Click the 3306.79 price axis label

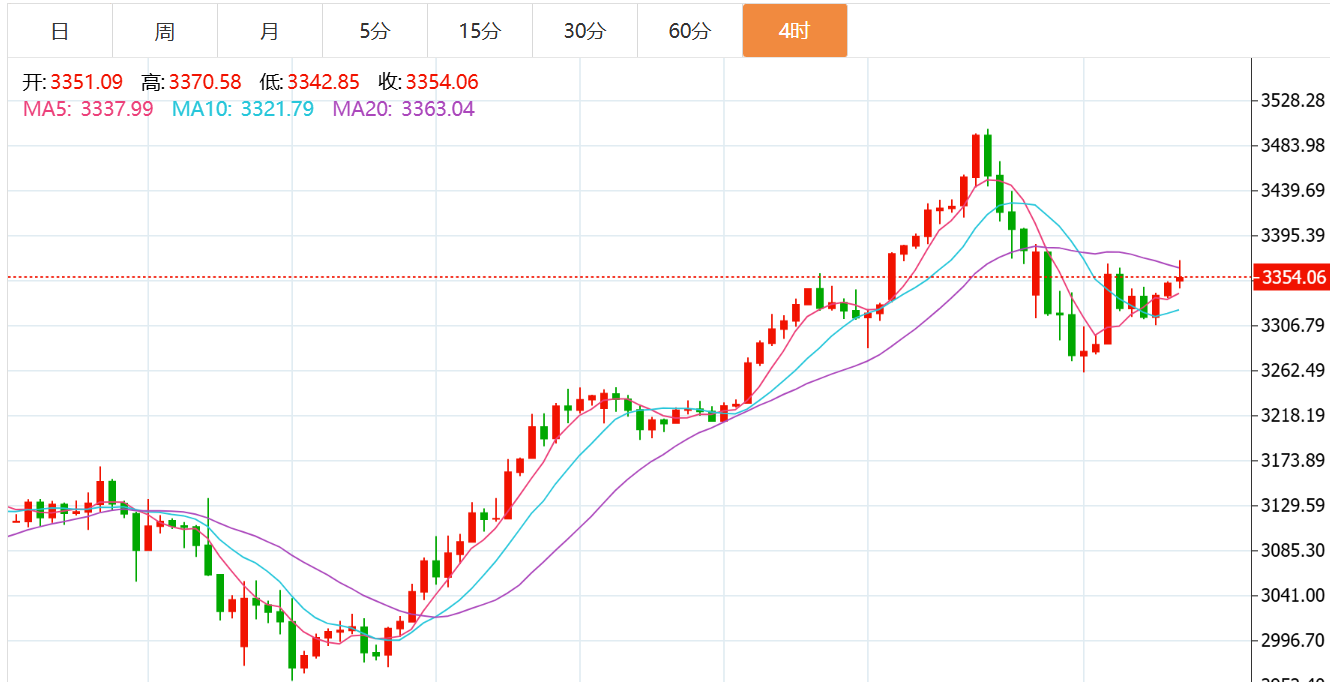[x=1293, y=325]
